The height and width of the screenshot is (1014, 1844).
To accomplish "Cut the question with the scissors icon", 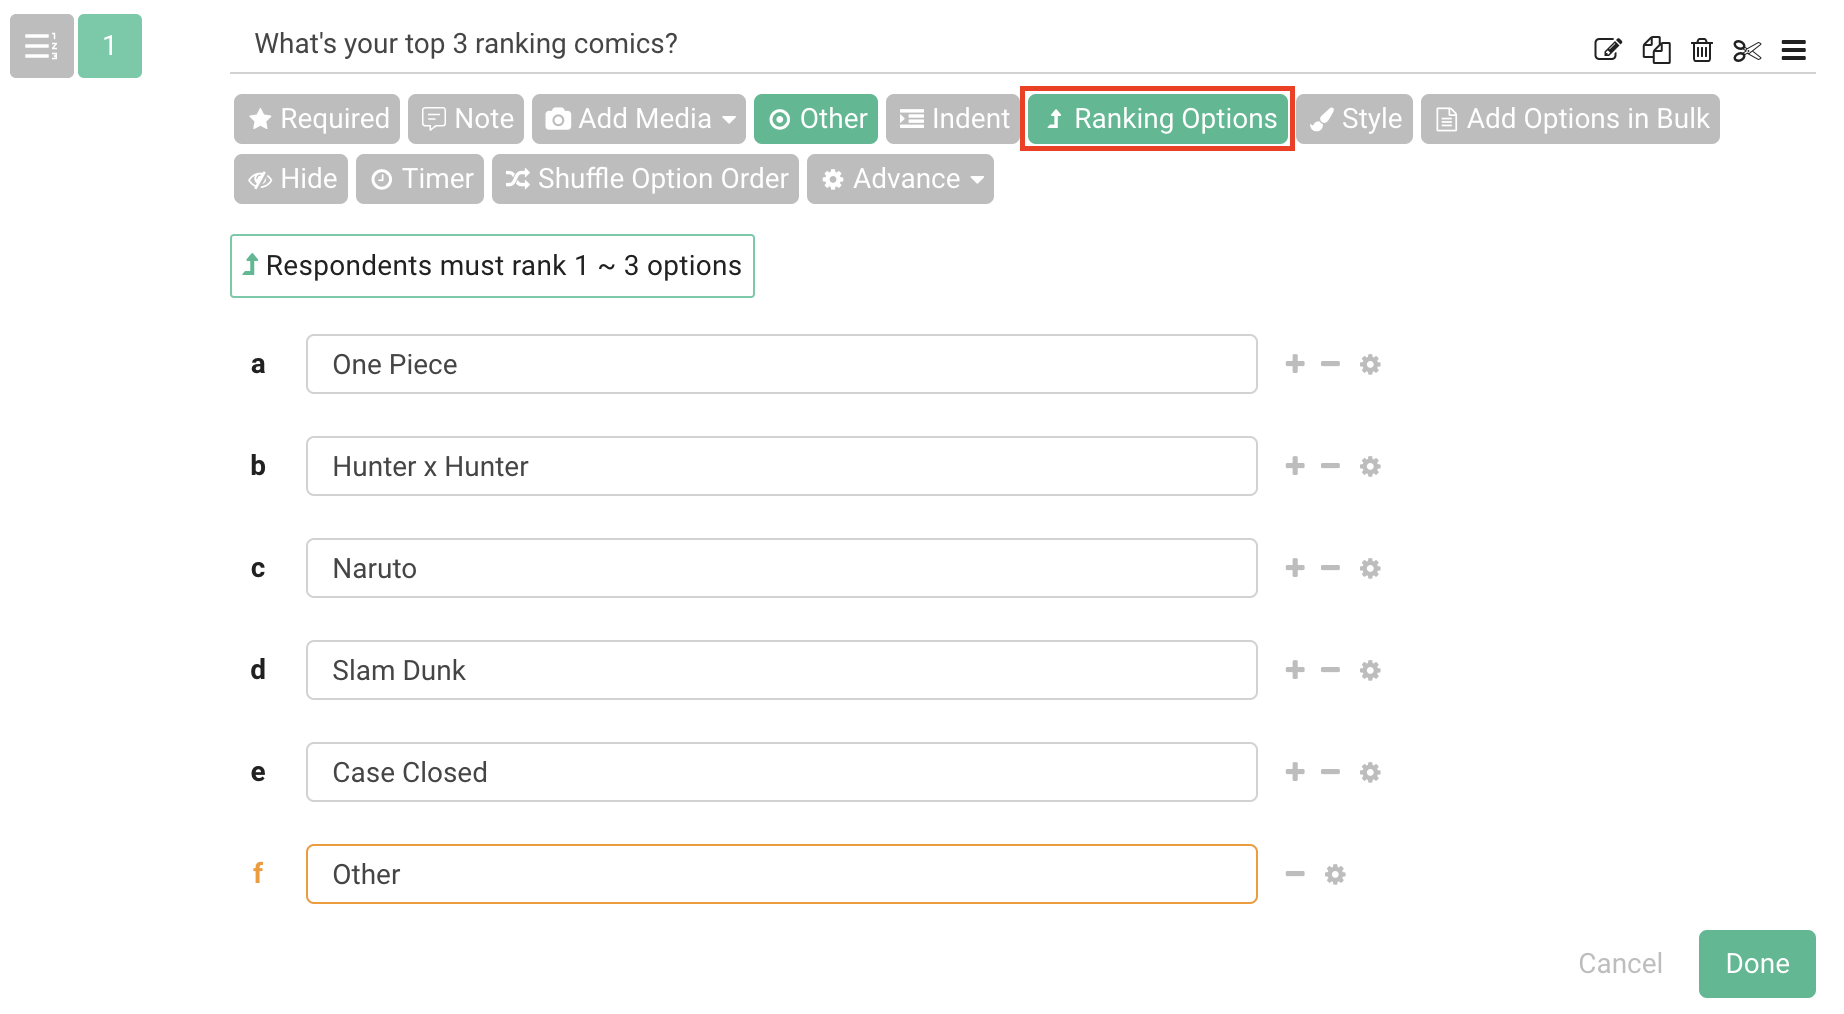I will pyautogui.click(x=1748, y=49).
